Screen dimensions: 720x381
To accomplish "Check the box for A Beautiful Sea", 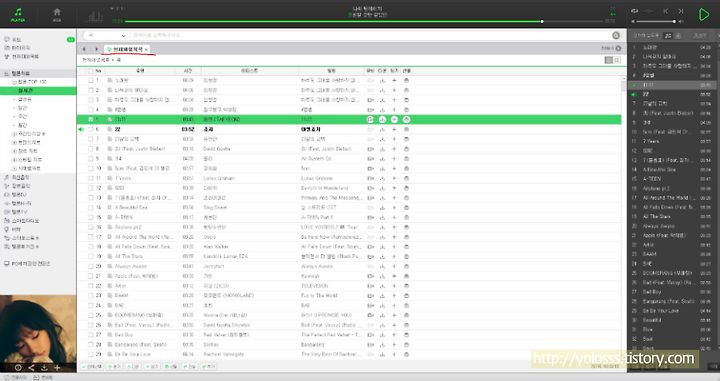I will tap(90, 207).
